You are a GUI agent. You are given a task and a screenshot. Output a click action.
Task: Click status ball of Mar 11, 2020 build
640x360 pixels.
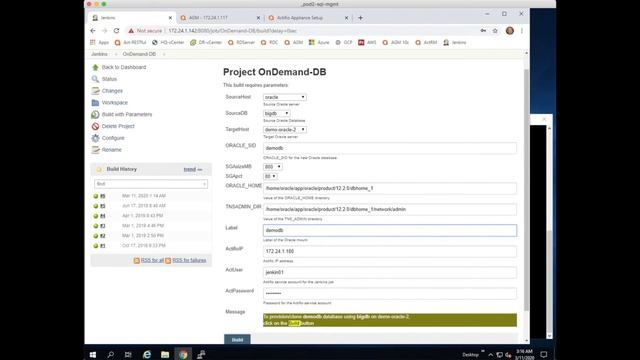[x=96, y=196]
